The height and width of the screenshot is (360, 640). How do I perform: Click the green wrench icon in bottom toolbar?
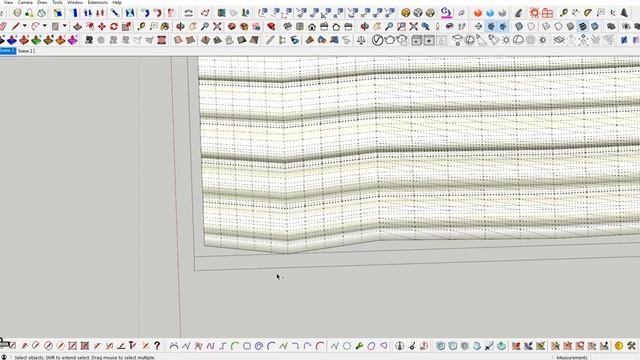tap(359, 346)
